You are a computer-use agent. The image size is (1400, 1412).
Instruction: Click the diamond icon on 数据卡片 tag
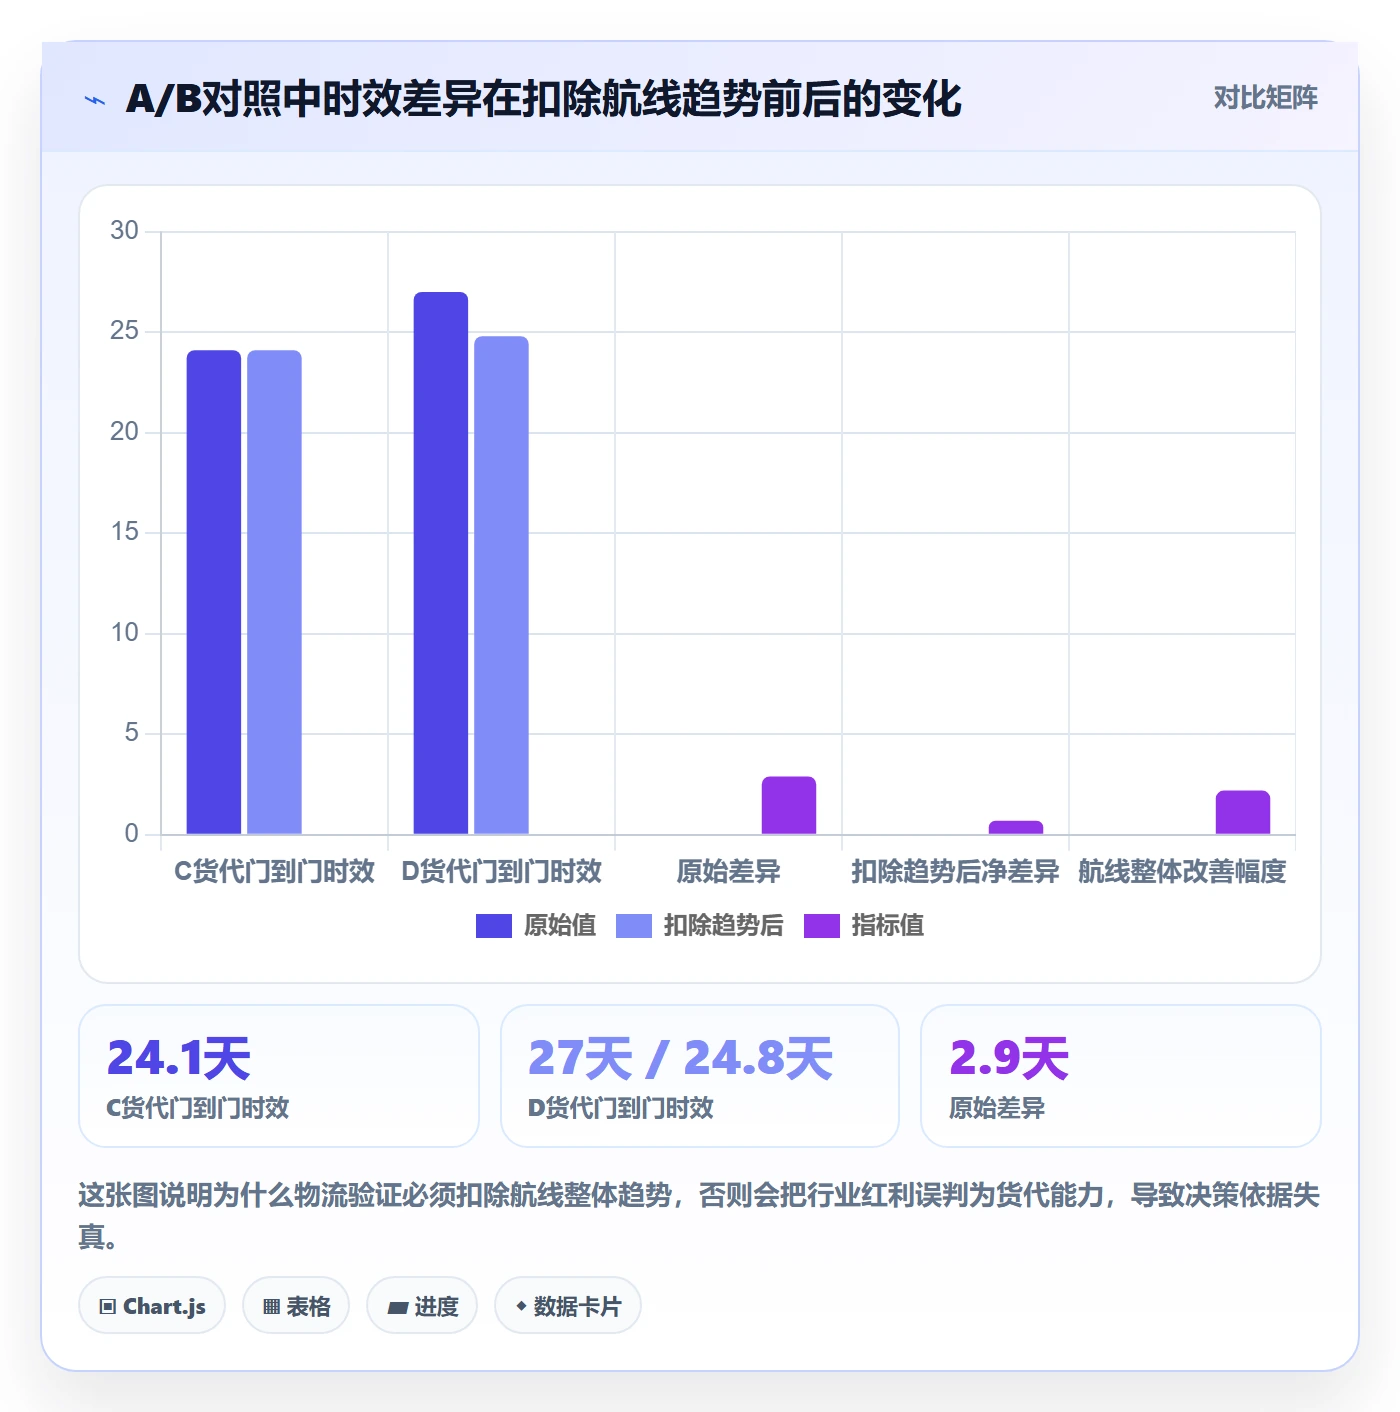click(521, 1306)
